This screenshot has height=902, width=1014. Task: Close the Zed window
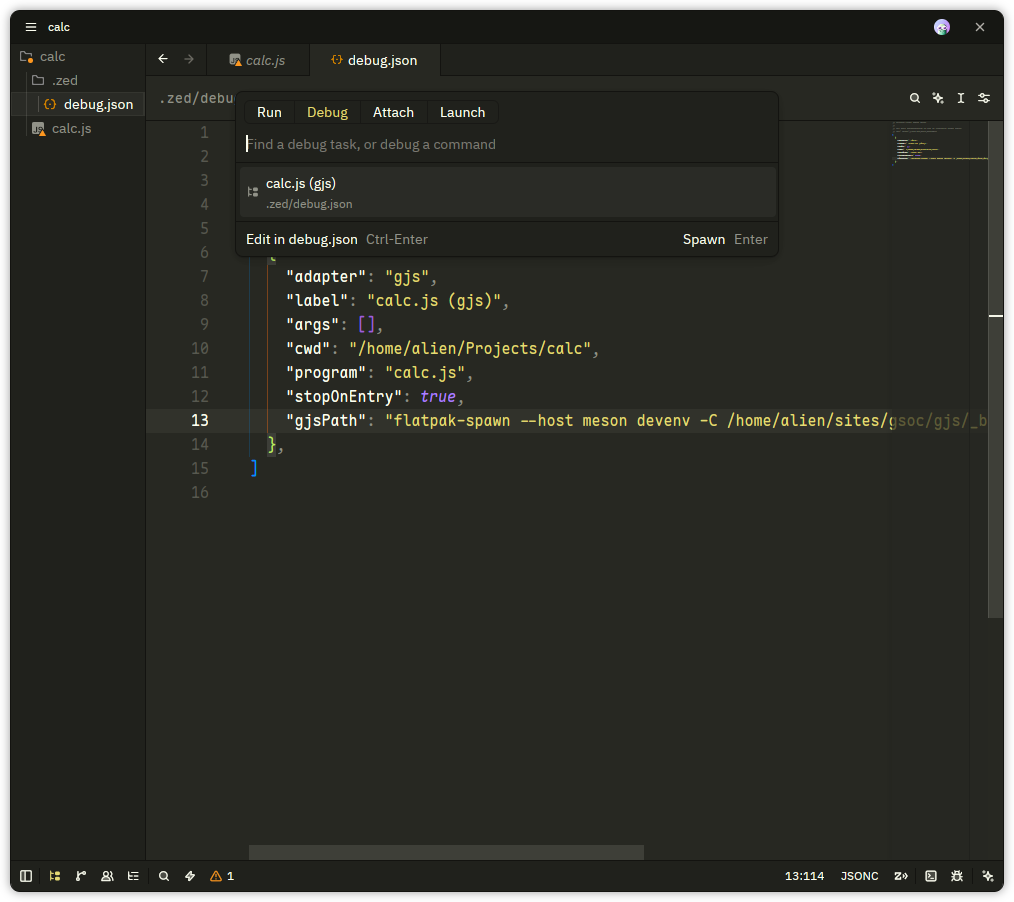coord(980,27)
